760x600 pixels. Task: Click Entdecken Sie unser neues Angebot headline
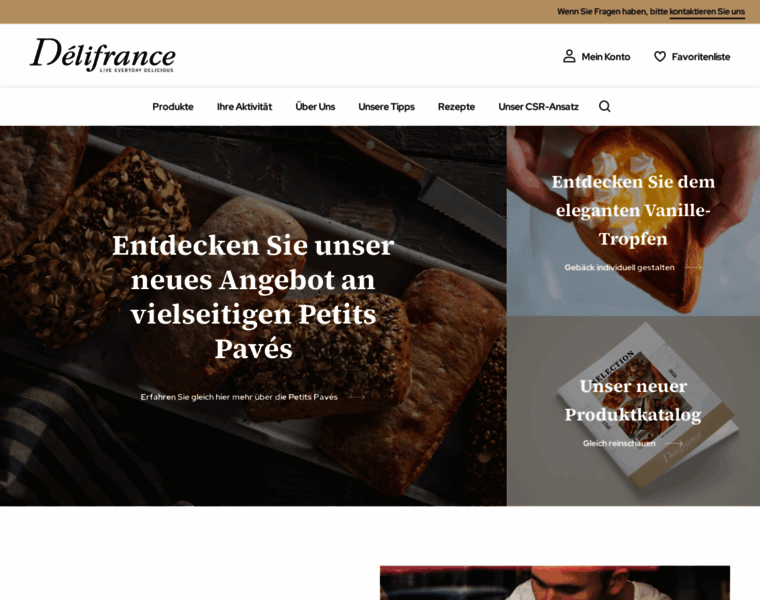click(253, 297)
